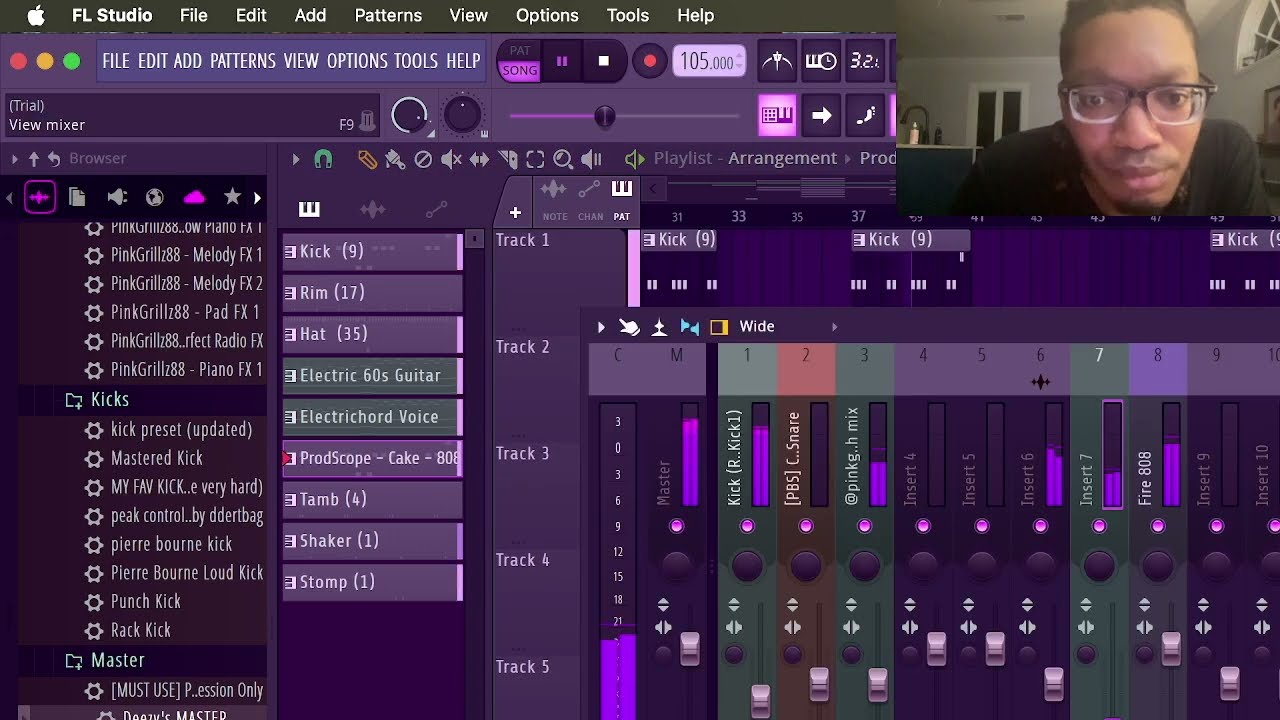
Task: Select the Zoom magnifier tool
Action: coord(563,159)
